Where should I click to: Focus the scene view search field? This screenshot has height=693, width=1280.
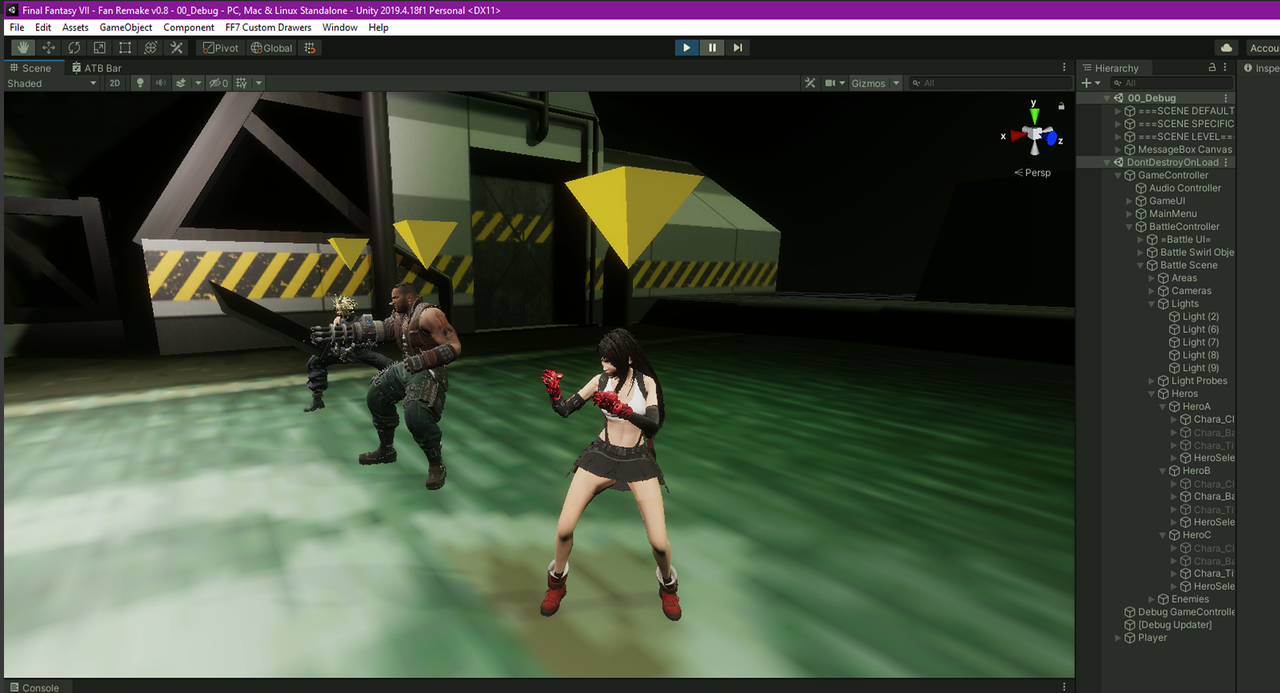coord(990,83)
